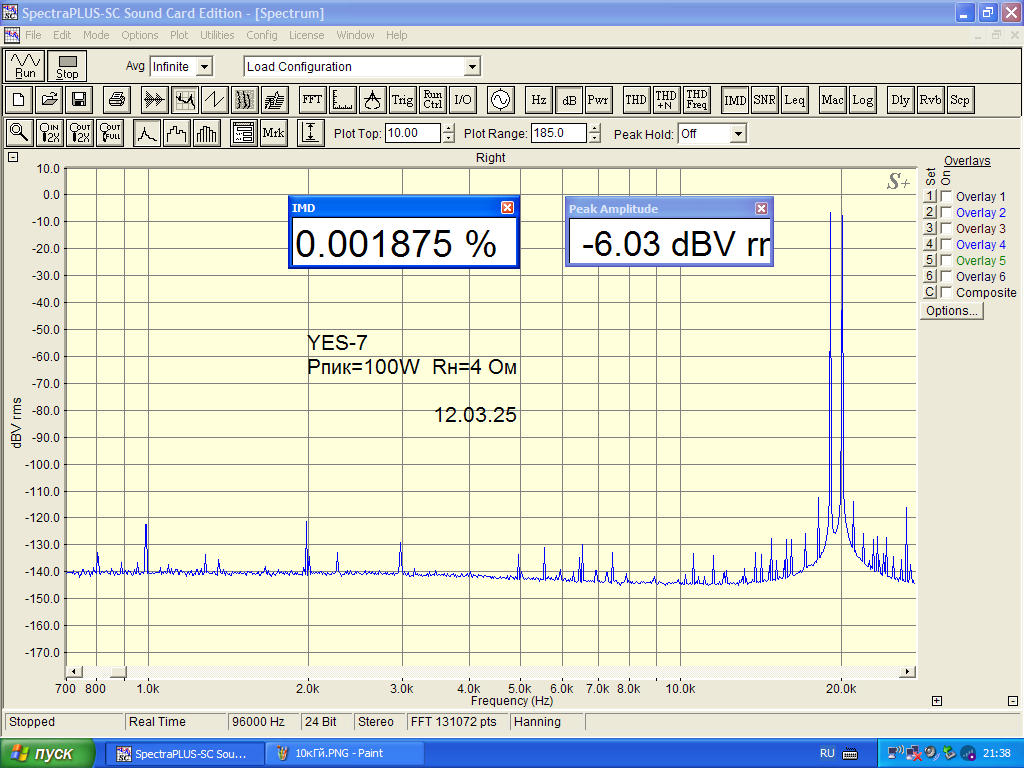1024x768 pixels.
Task: Click the Zoom Out Full magnifier icon
Action: [110, 133]
